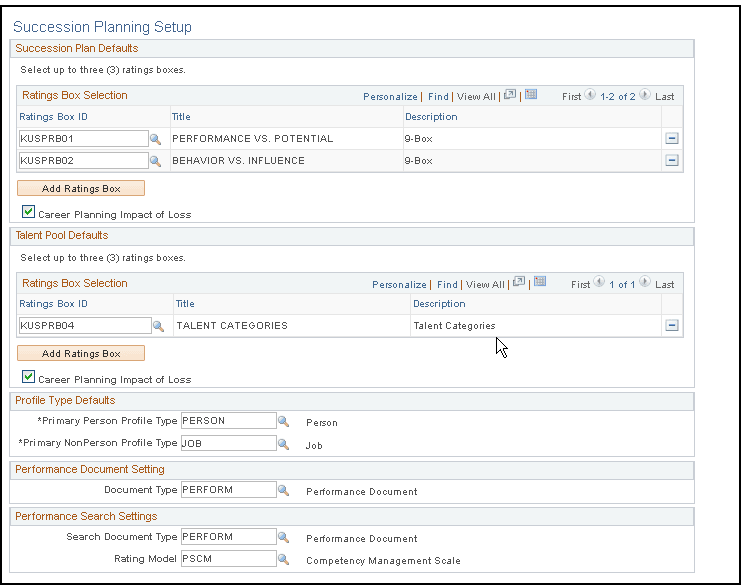The image size is (745, 587).
Task: Open lookup for Search Document Type
Action: (x=283, y=537)
